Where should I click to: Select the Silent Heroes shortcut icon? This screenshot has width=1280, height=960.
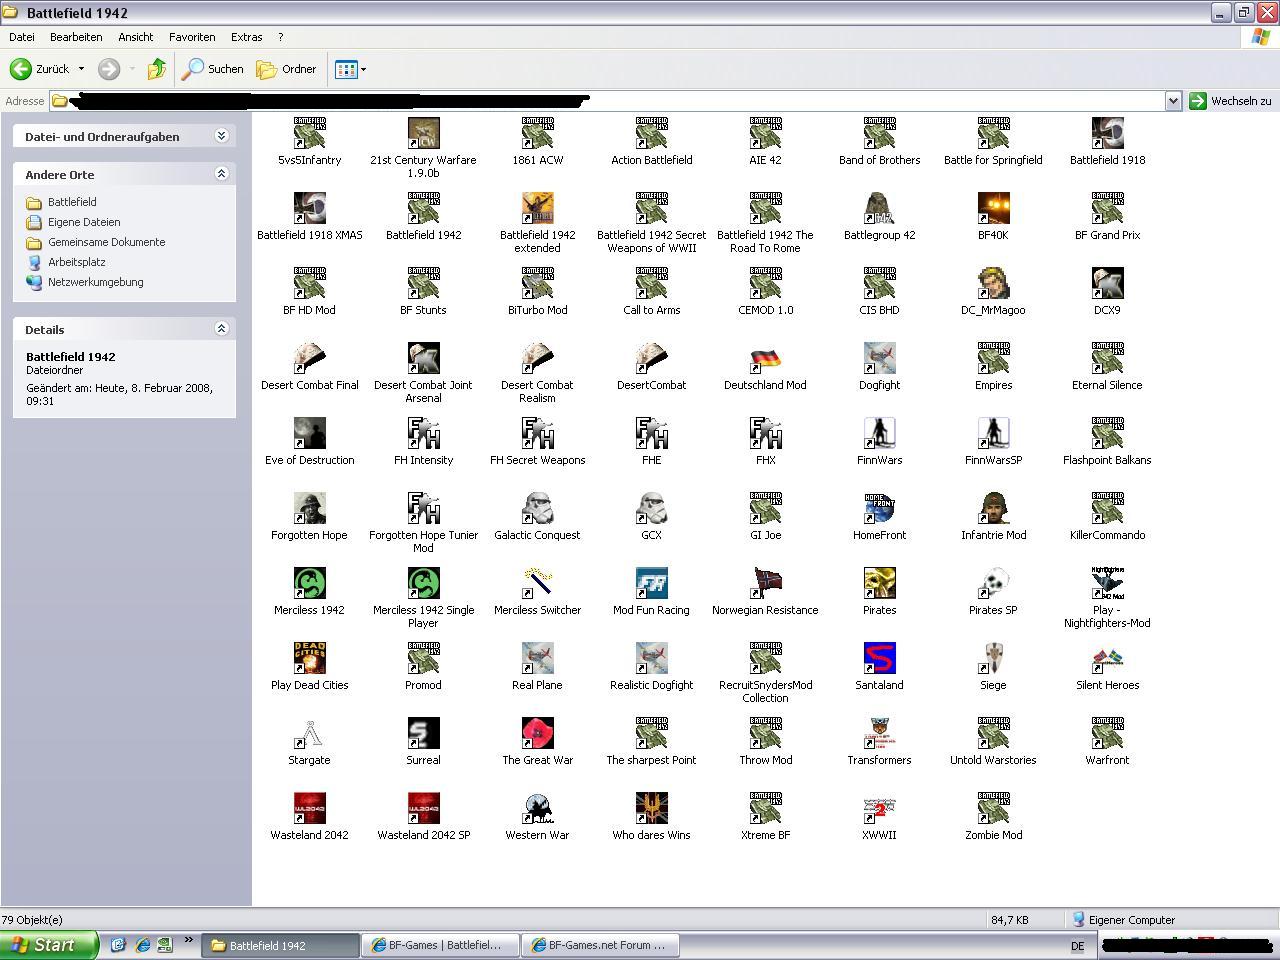[x=1107, y=658]
